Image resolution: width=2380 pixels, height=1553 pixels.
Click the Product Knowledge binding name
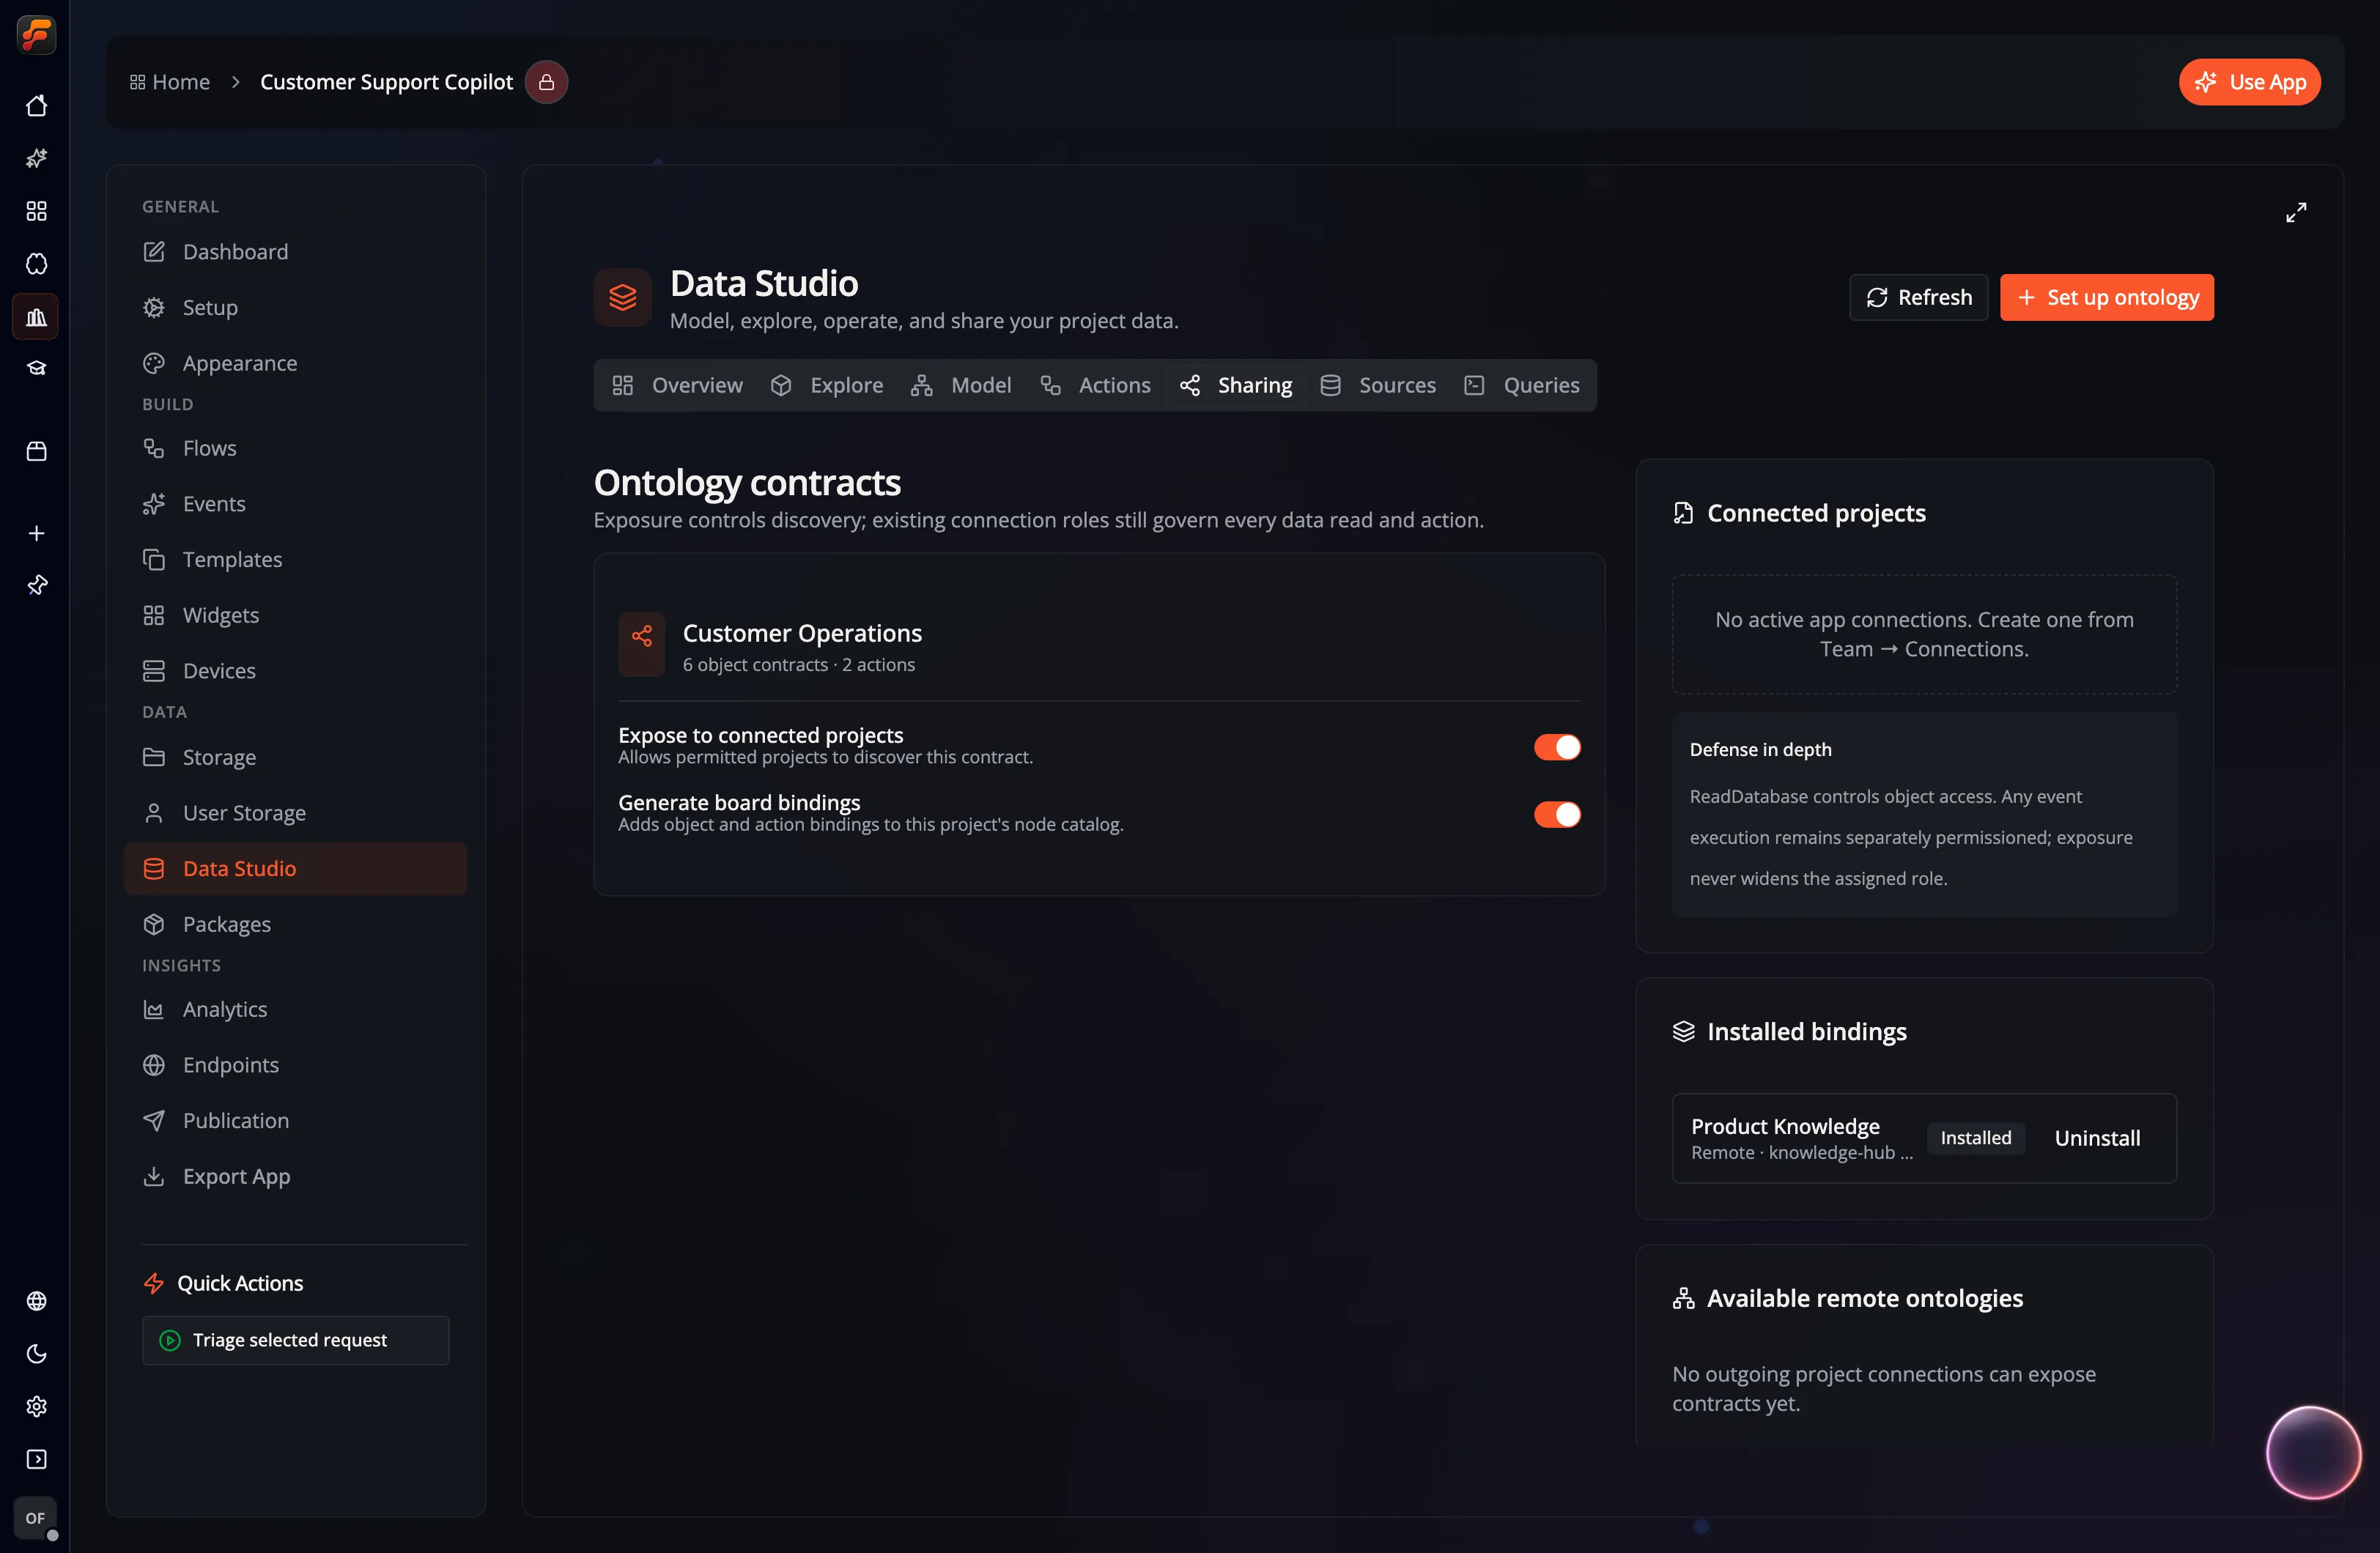tap(1785, 1126)
